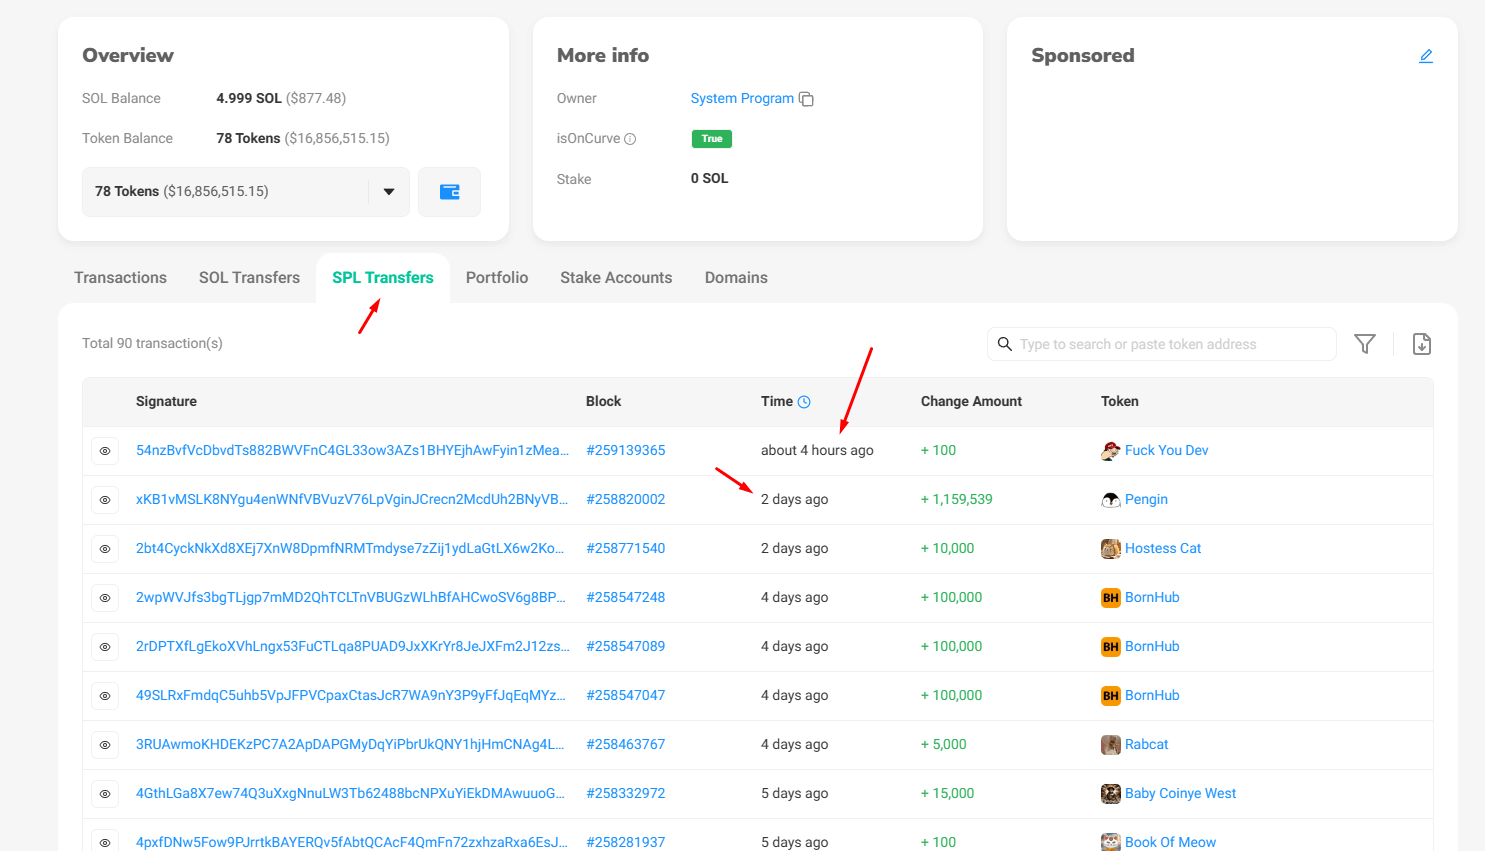Copy the System Program owner address

coord(806,99)
